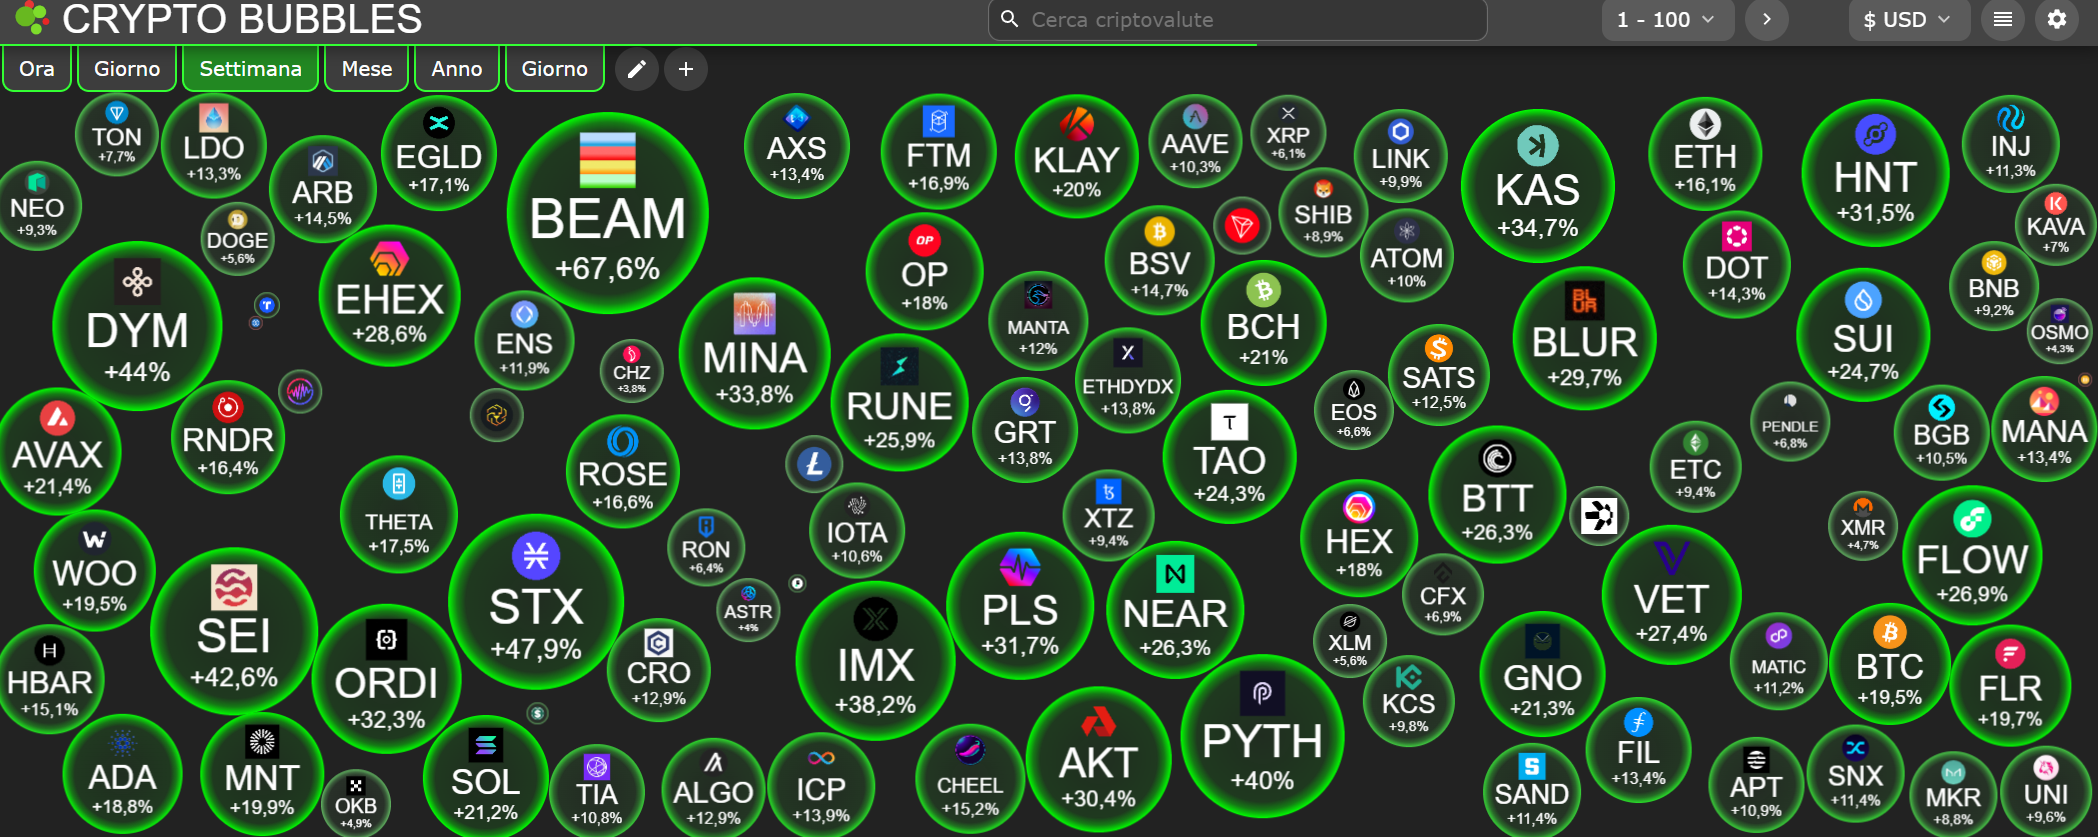Viewport: 2098px width, 837px height.
Task: Open the KLAY bubble
Action: pyautogui.click(x=1076, y=156)
